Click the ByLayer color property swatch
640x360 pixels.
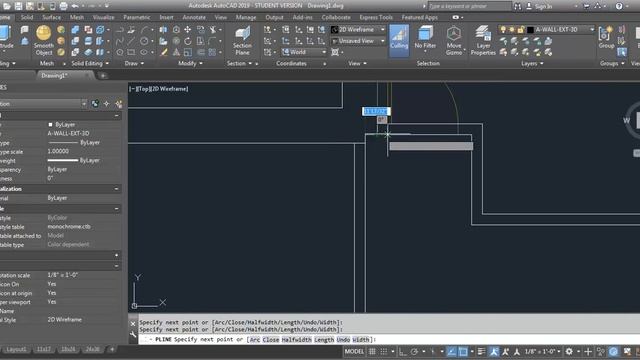coord(50,124)
